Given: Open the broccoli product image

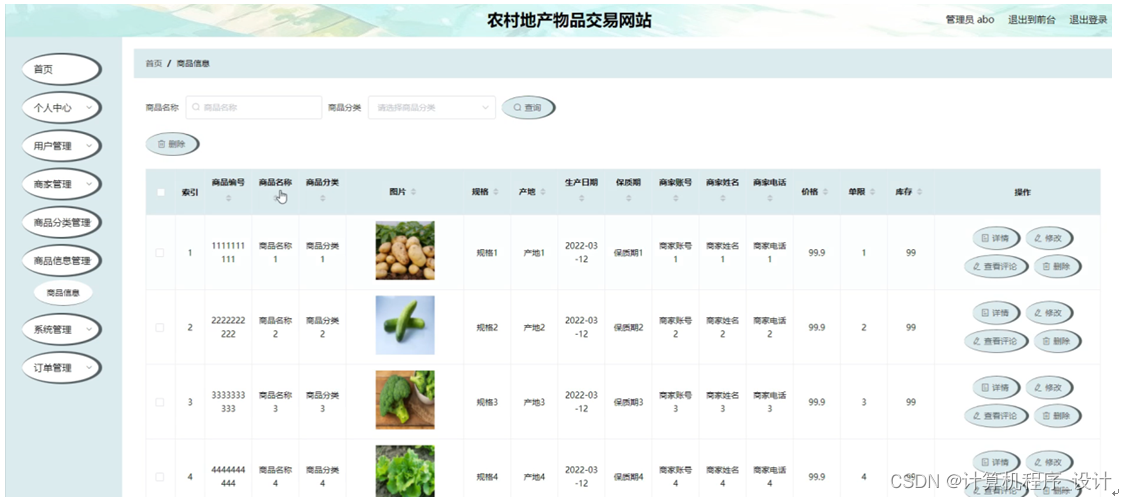Looking at the screenshot, I should 405,399.
